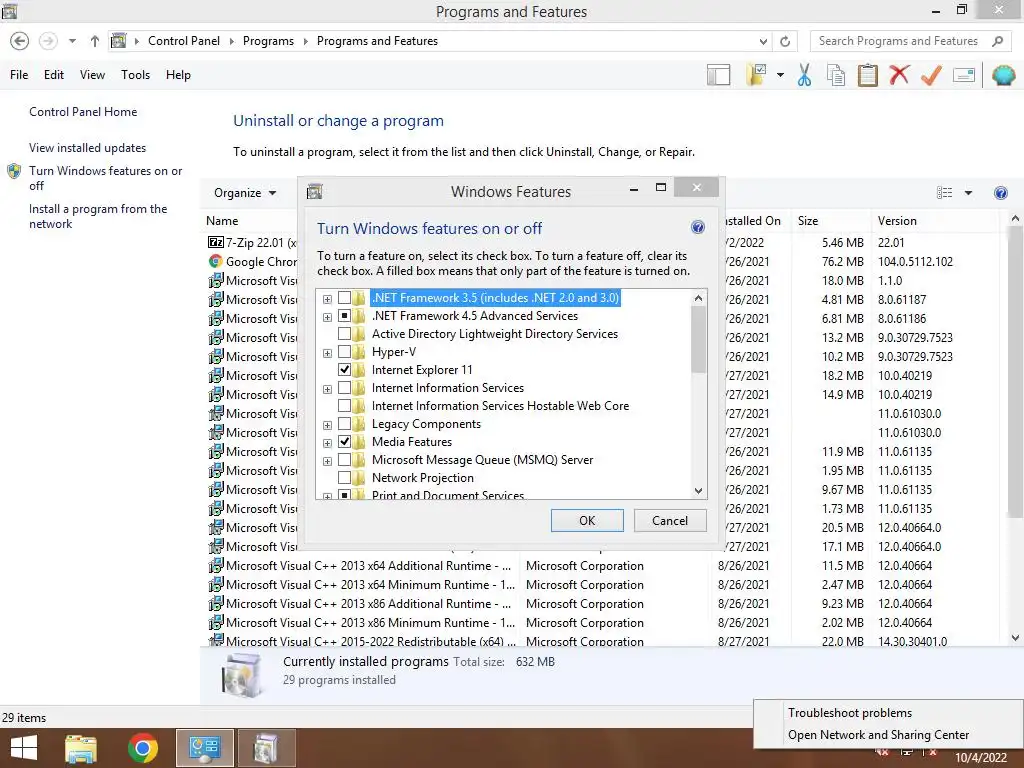Expand the Media Features node
The height and width of the screenshot is (768, 1024).
(327, 443)
